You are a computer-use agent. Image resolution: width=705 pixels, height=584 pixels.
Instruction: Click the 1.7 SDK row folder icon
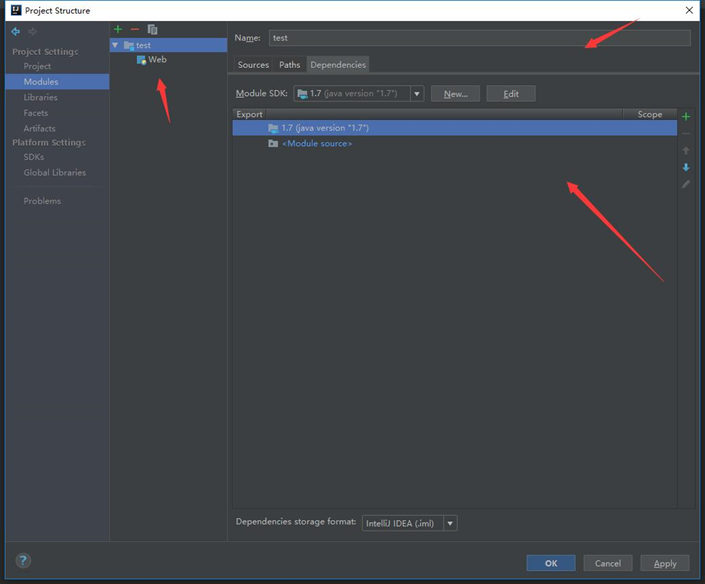pyautogui.click(x=273, y=128)
